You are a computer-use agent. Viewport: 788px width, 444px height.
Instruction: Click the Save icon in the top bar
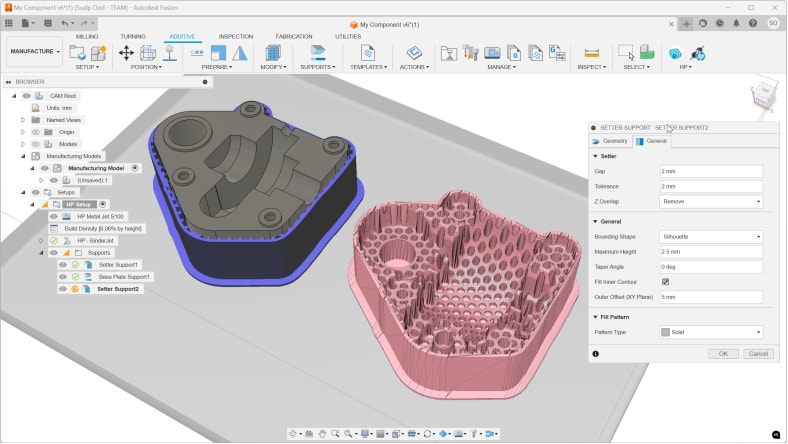[x=48, y=23]
